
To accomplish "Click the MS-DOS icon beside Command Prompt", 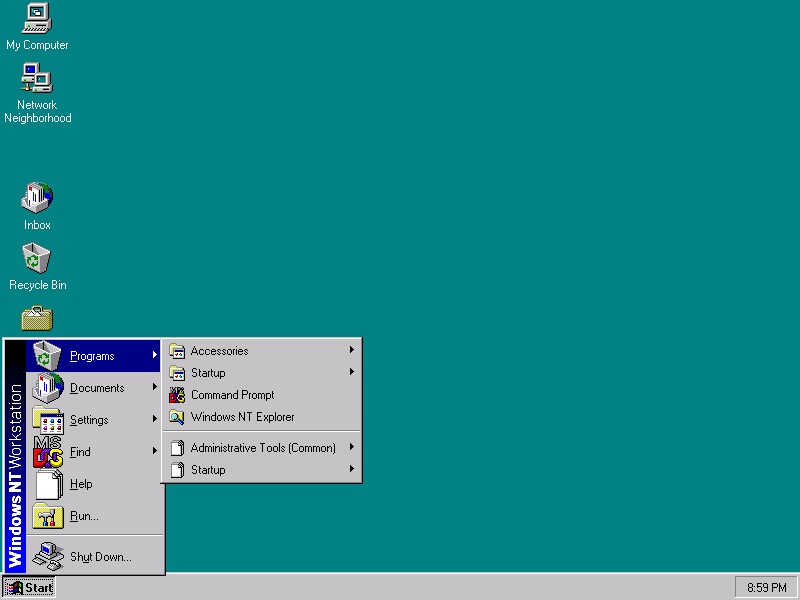I will click(177, 395).
